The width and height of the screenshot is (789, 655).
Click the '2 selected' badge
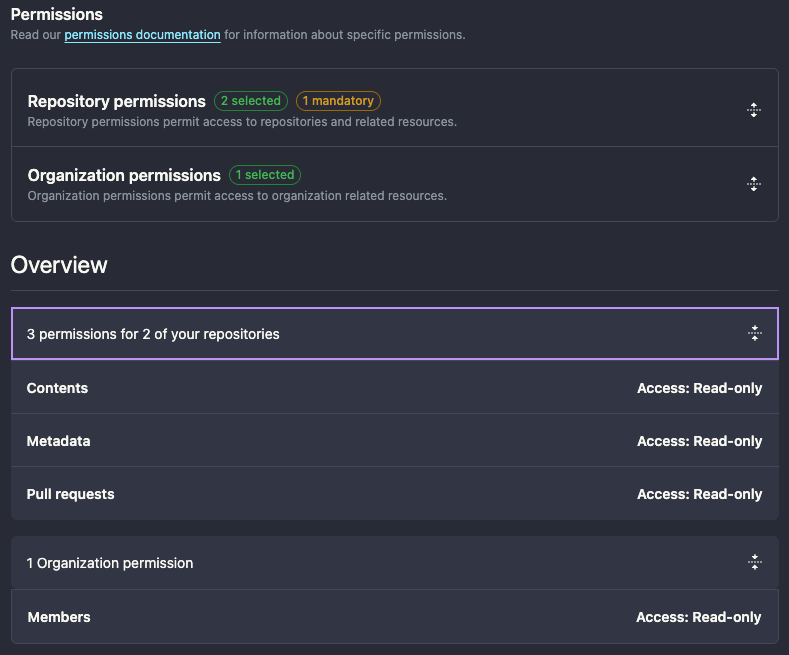250,101
